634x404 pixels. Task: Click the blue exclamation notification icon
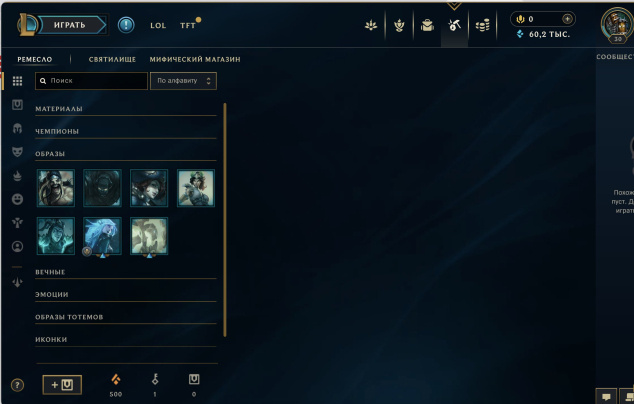point(126,25)
